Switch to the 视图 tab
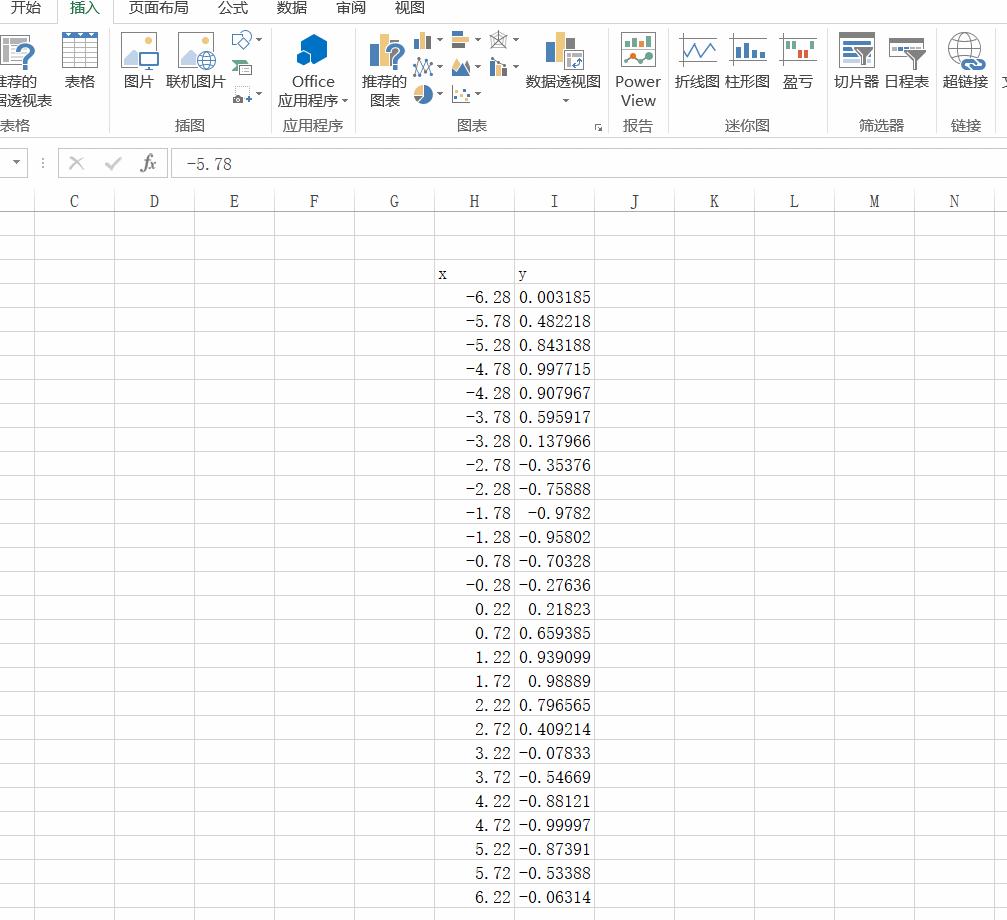The width and height of the screenshot is (1007, 920). click(410, 8)
